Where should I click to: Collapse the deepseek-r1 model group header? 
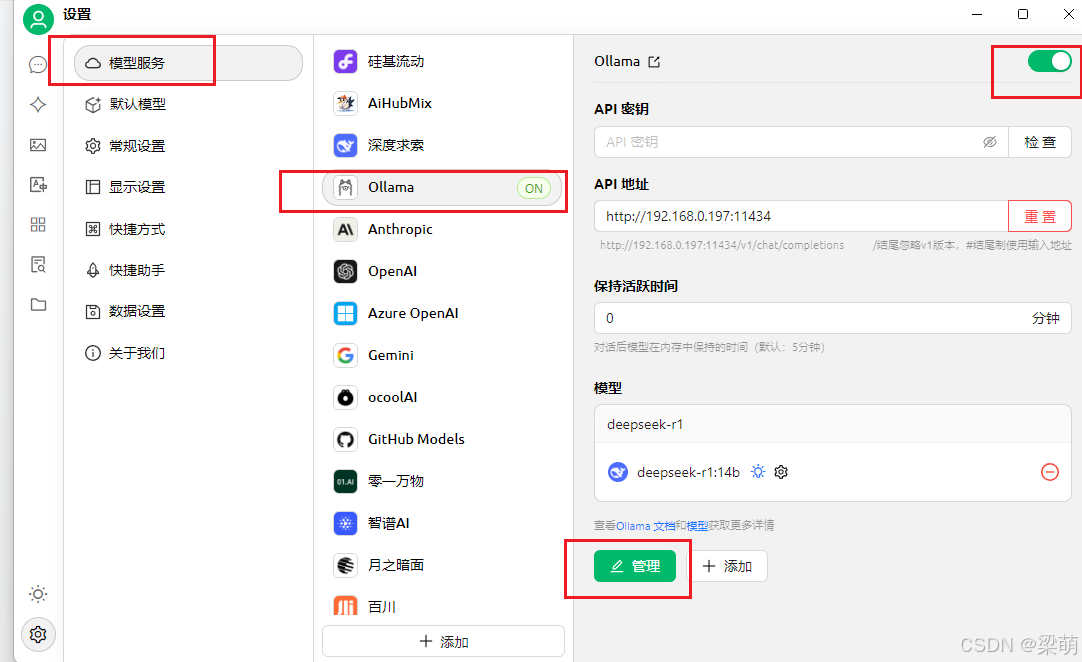pos(832,425)
